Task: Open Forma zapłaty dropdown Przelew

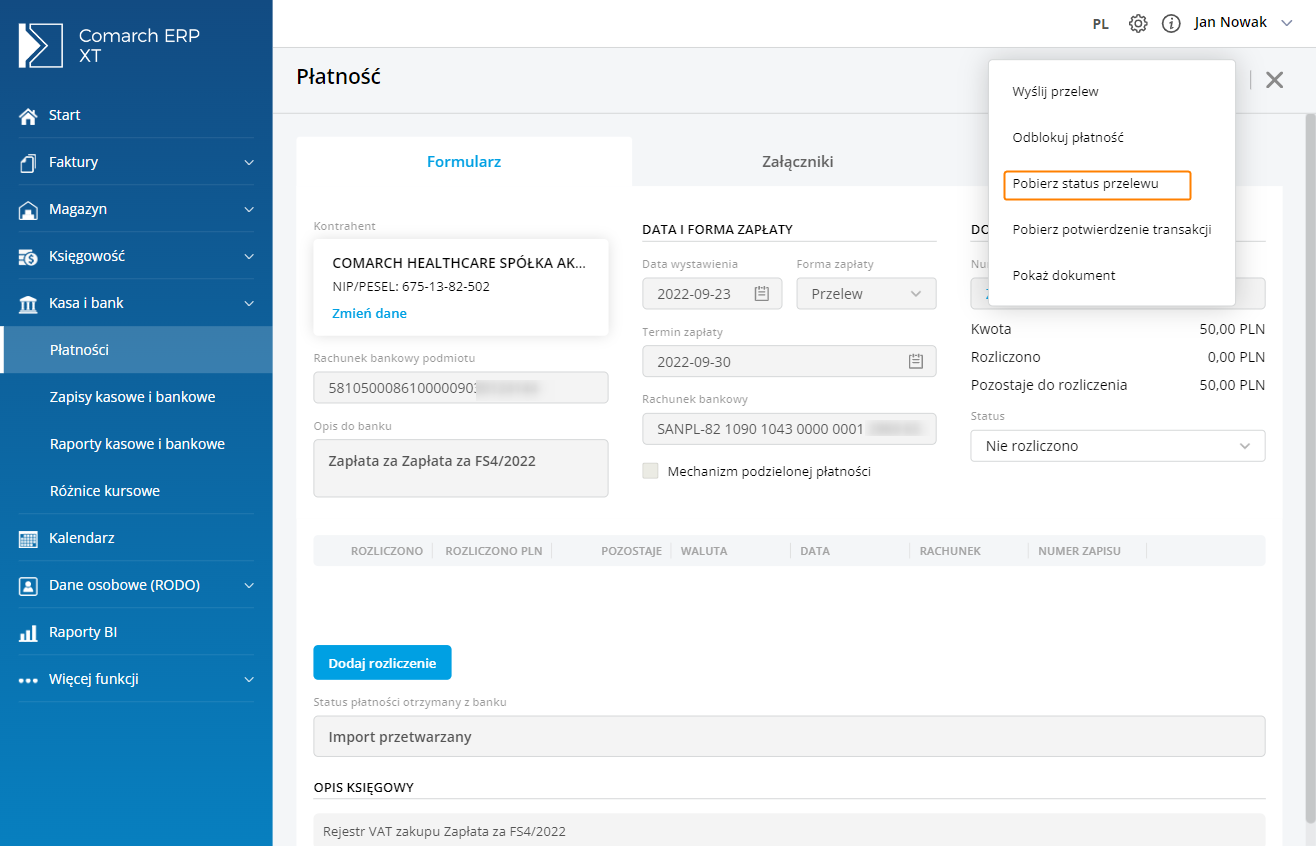Action: [x=866, y=294]
